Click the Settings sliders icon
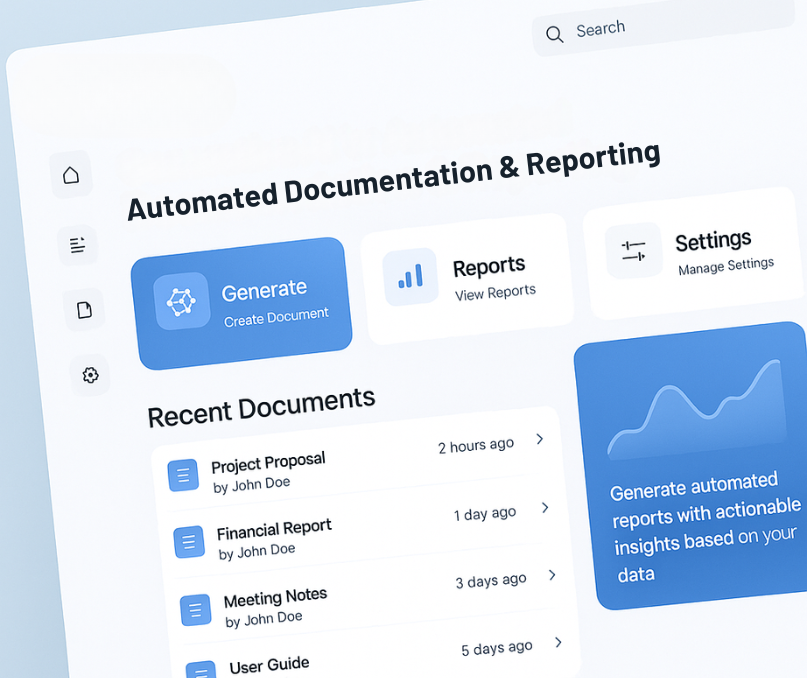 (633, 251)
